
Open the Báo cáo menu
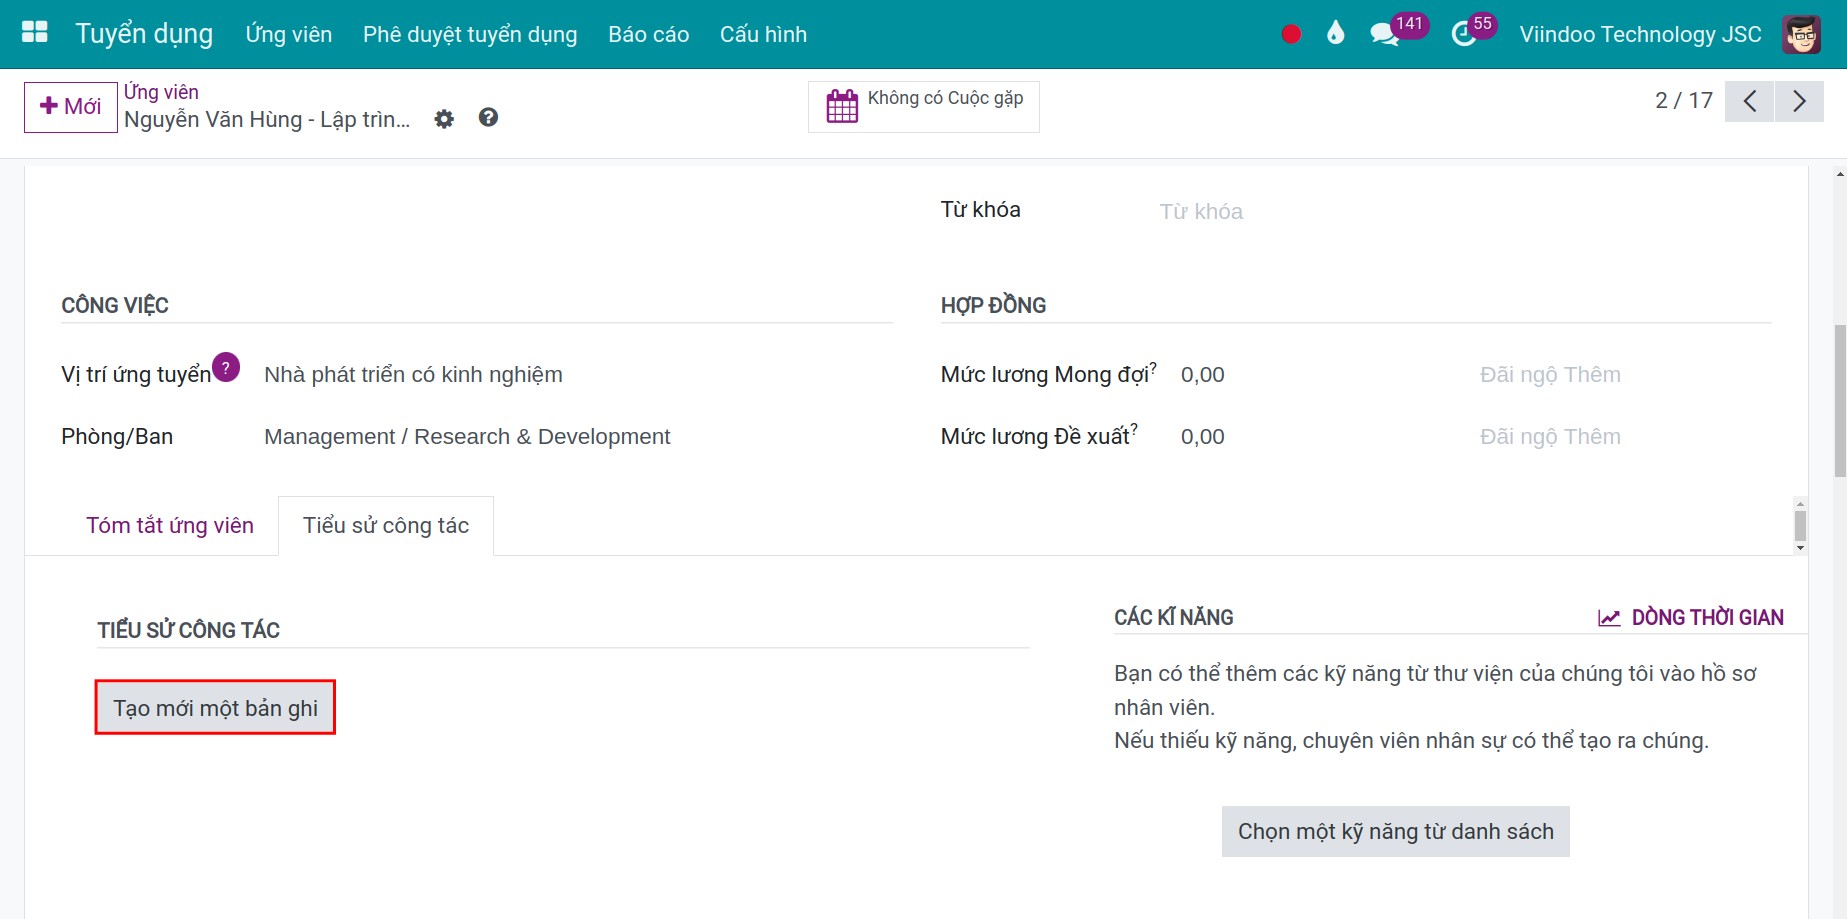648,34
